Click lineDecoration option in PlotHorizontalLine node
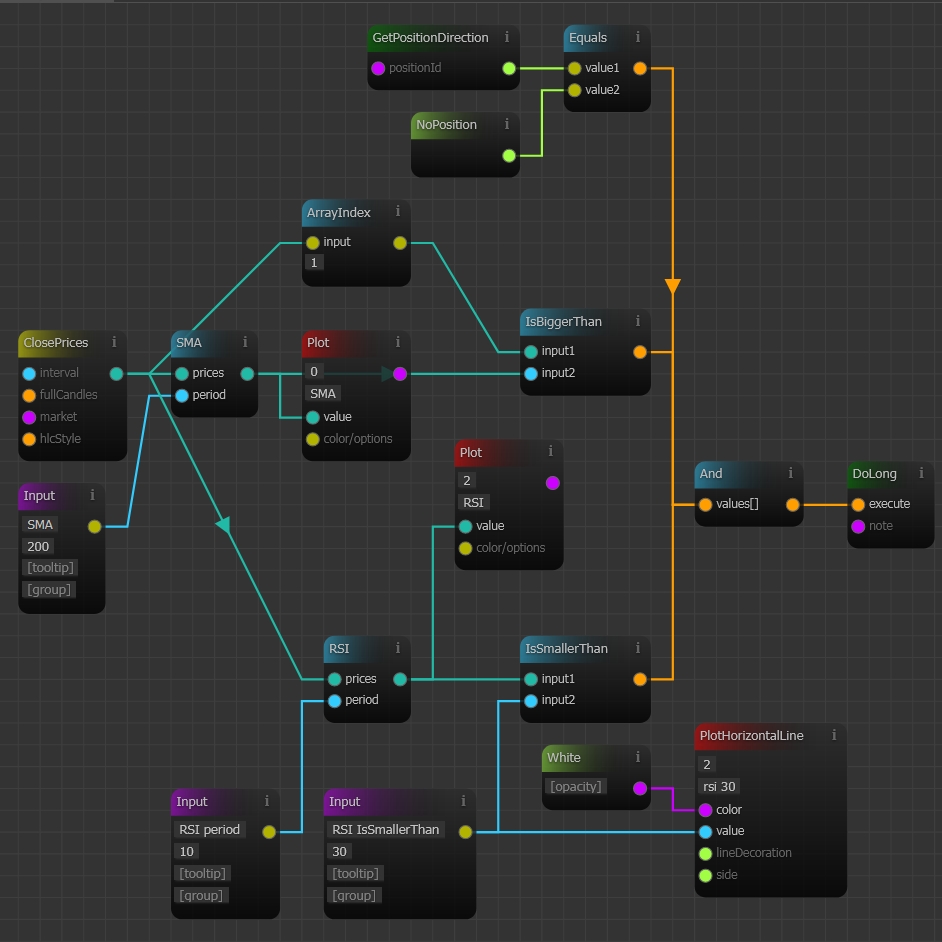 [706, 853]
